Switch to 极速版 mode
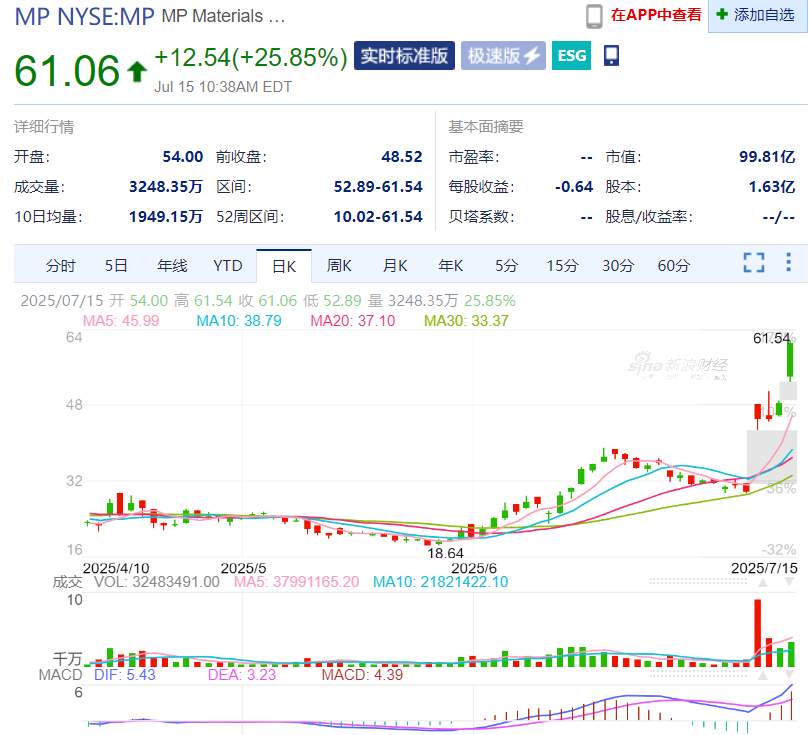This screenshot has width=809, height=735. [x=503, y=56]
